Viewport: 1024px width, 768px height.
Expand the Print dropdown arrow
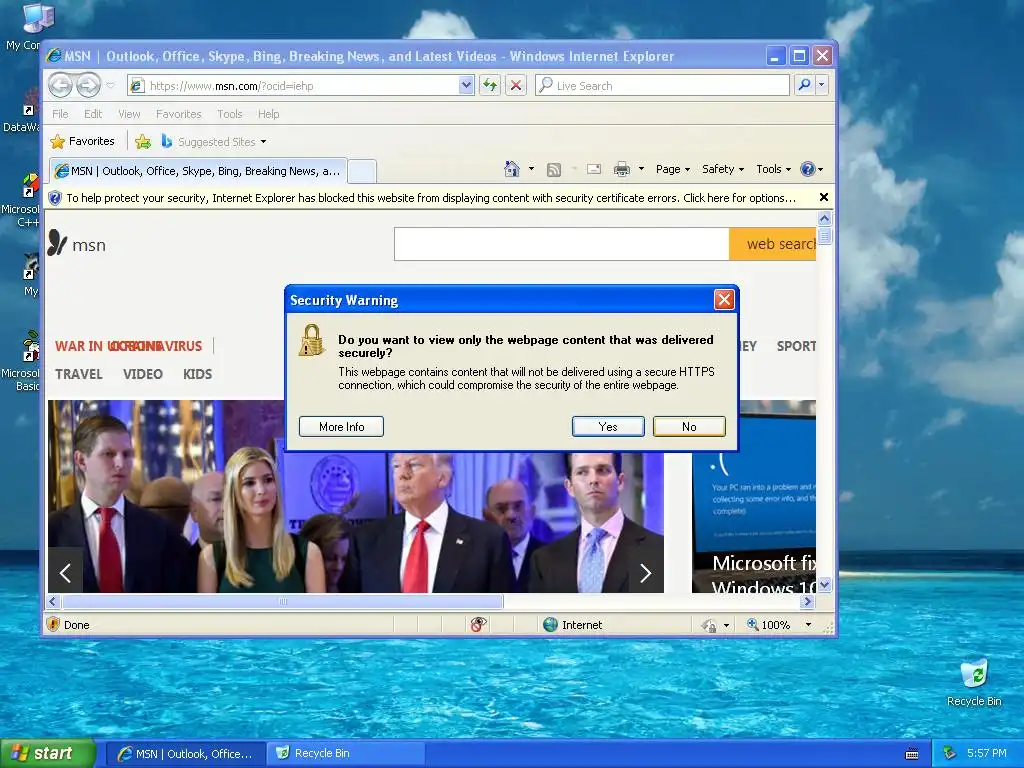[x=641, y=169]
